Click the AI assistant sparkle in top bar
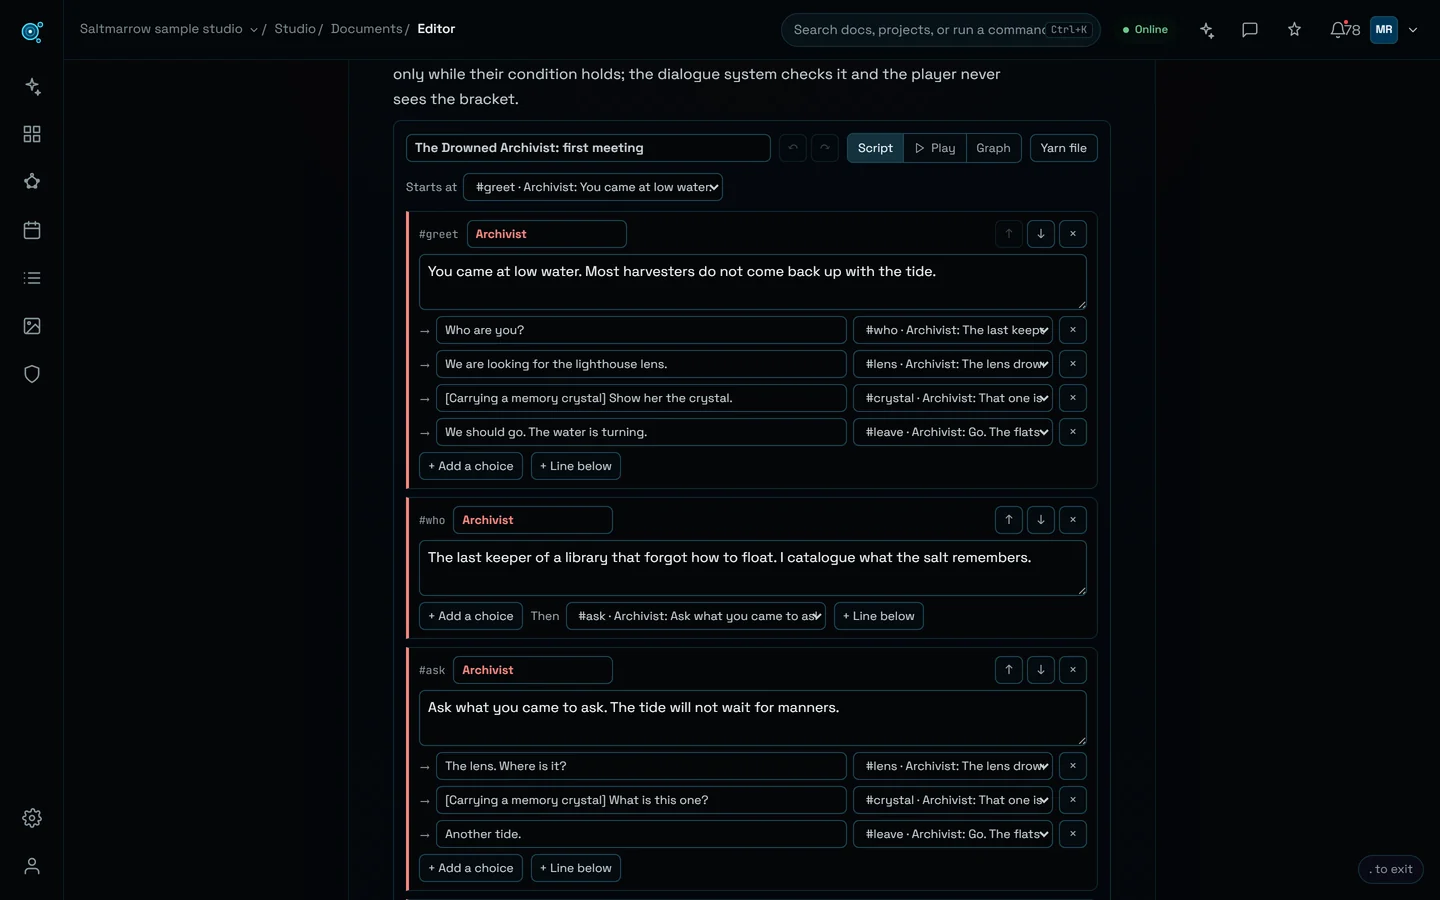This screenshot has height=900, width=1440. [1207, 30]
